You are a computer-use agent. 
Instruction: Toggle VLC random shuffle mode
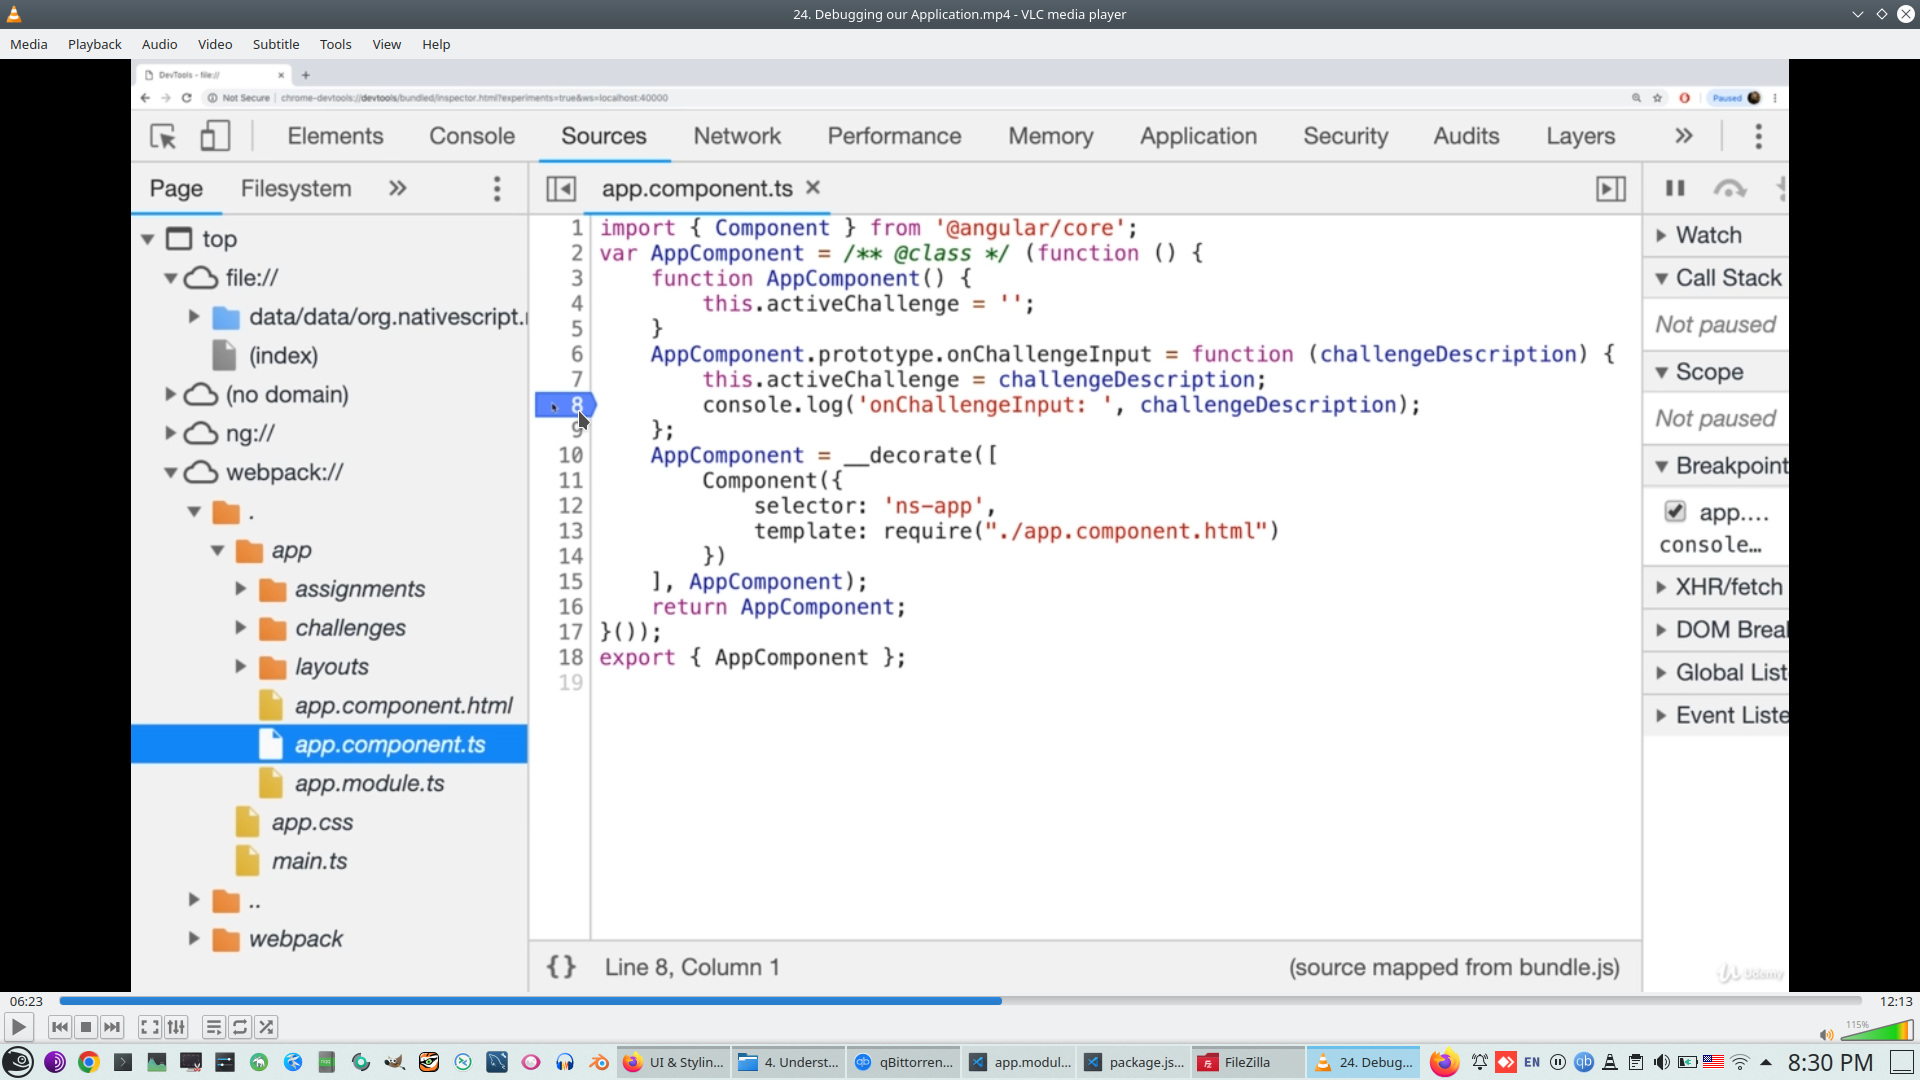tap(266, 1027)
